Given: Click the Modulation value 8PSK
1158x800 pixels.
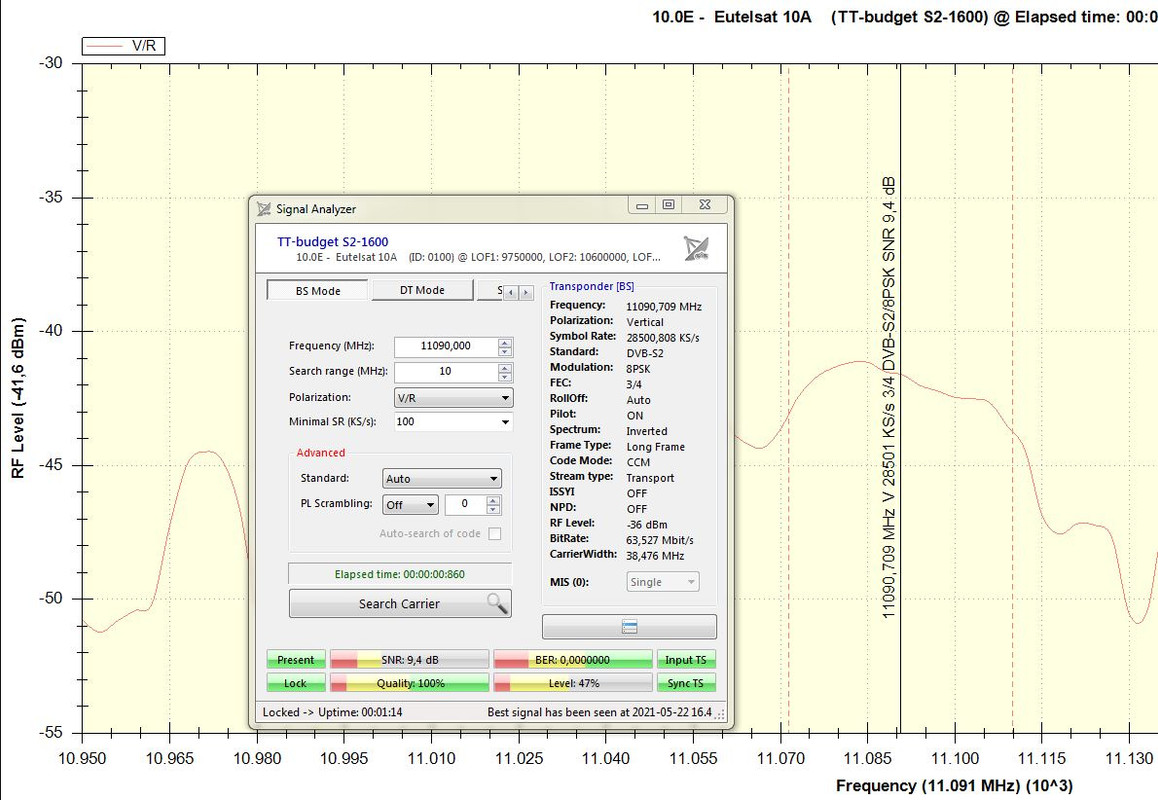Looking at the screenshot, I should [638, 369].
